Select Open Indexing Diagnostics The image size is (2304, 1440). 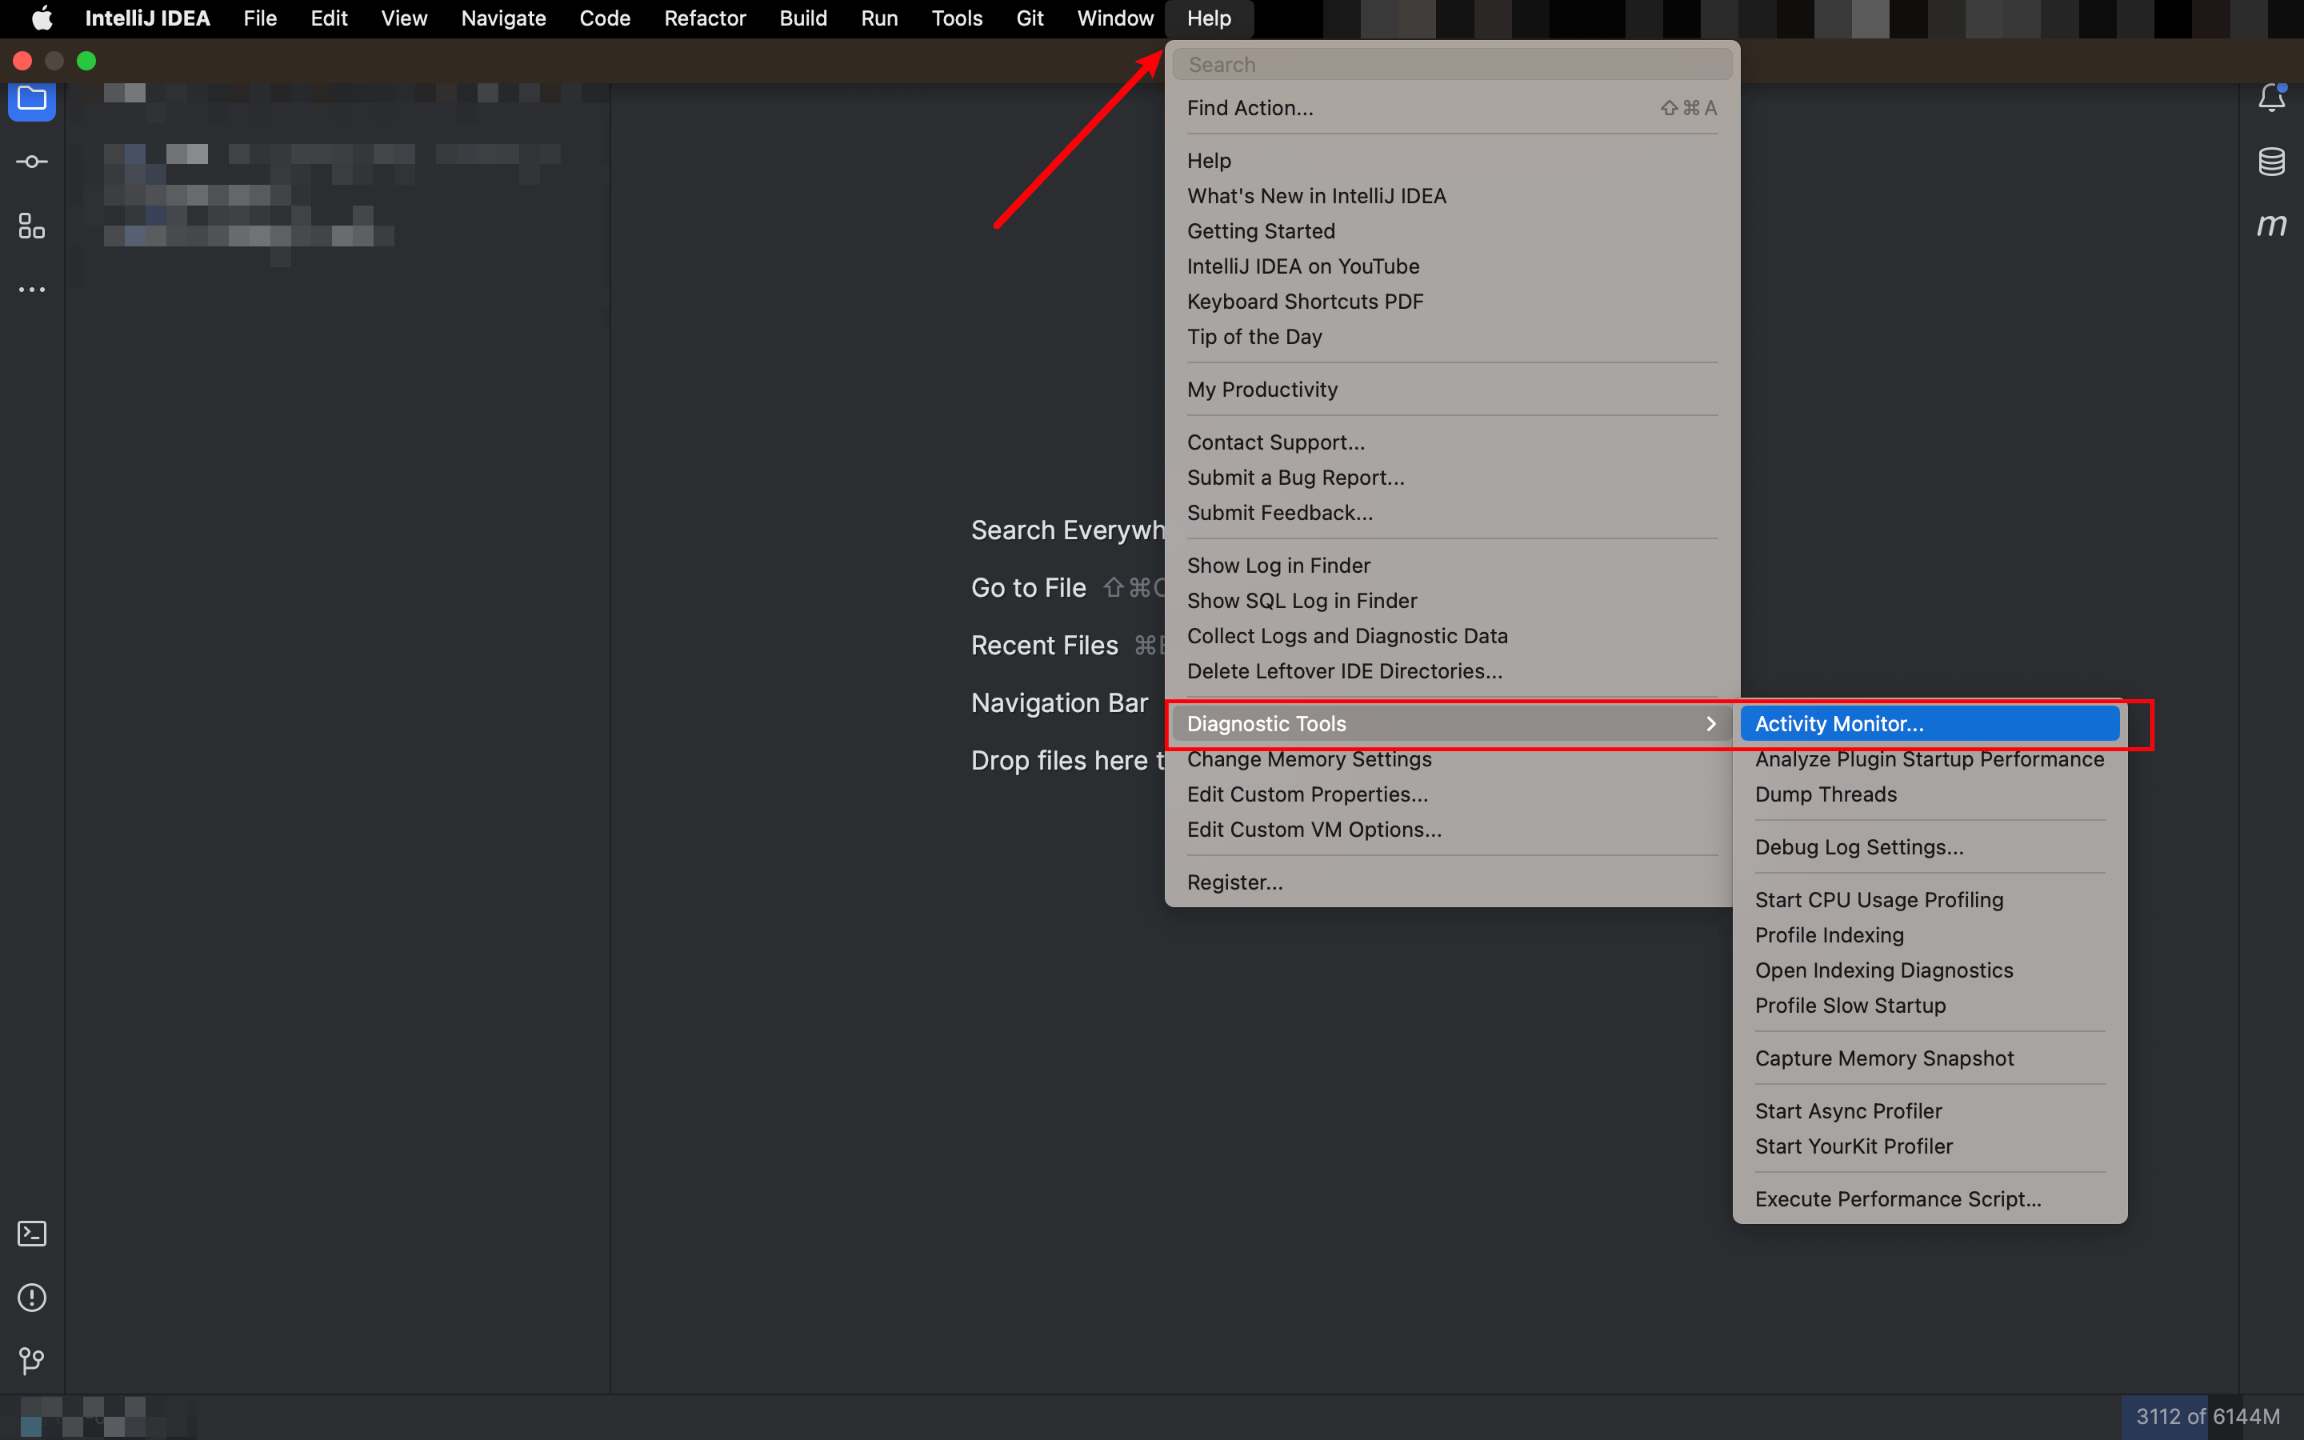[1930, 970]
